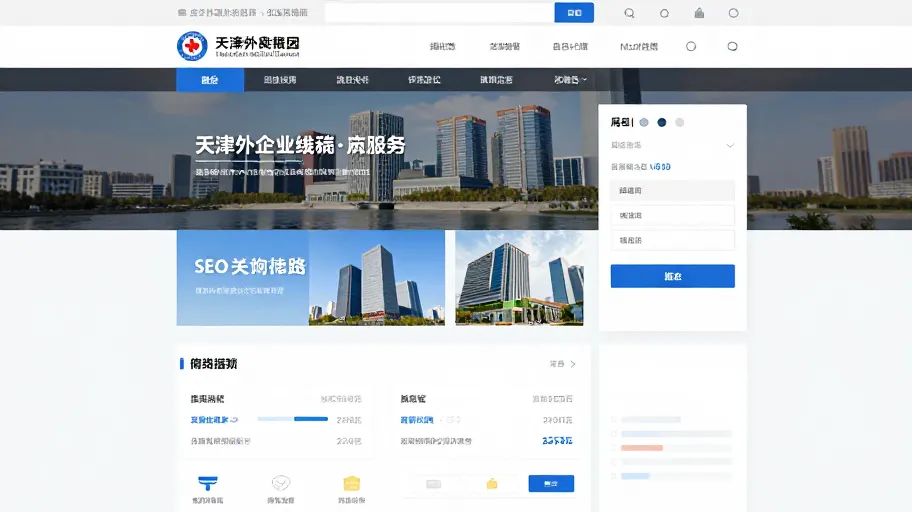Open the header link starting with the letter M
Screen dimensions: 912x512
point(639,47)
